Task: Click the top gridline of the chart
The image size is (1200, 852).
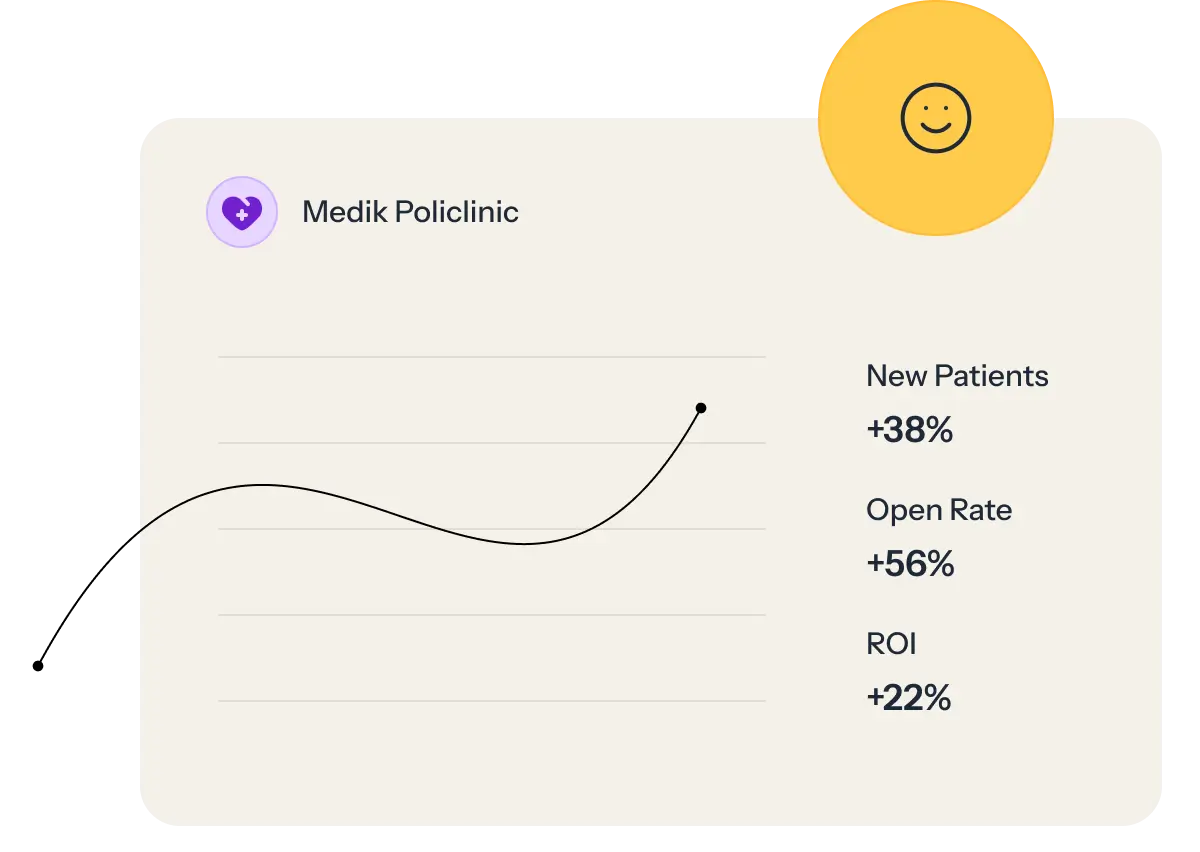Action: [x=490, y=357]
